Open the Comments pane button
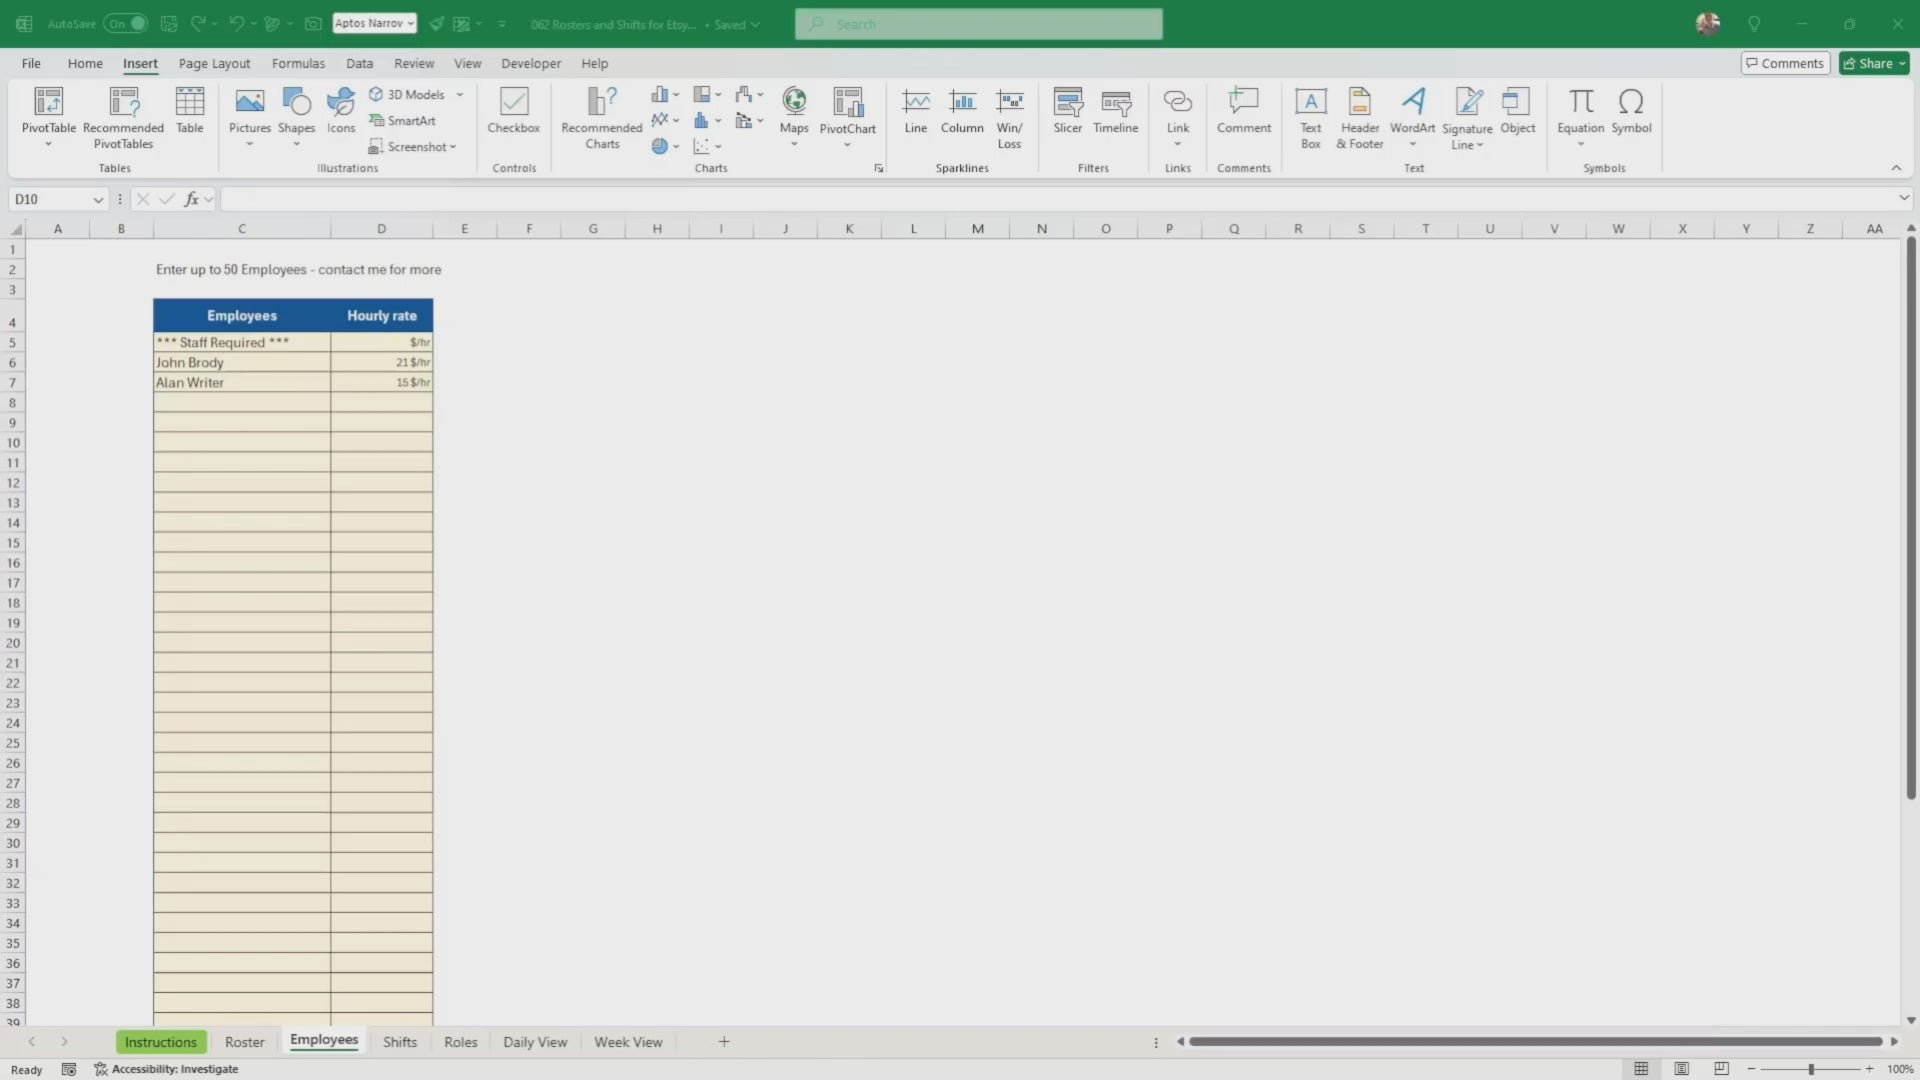 (1785, 63)
